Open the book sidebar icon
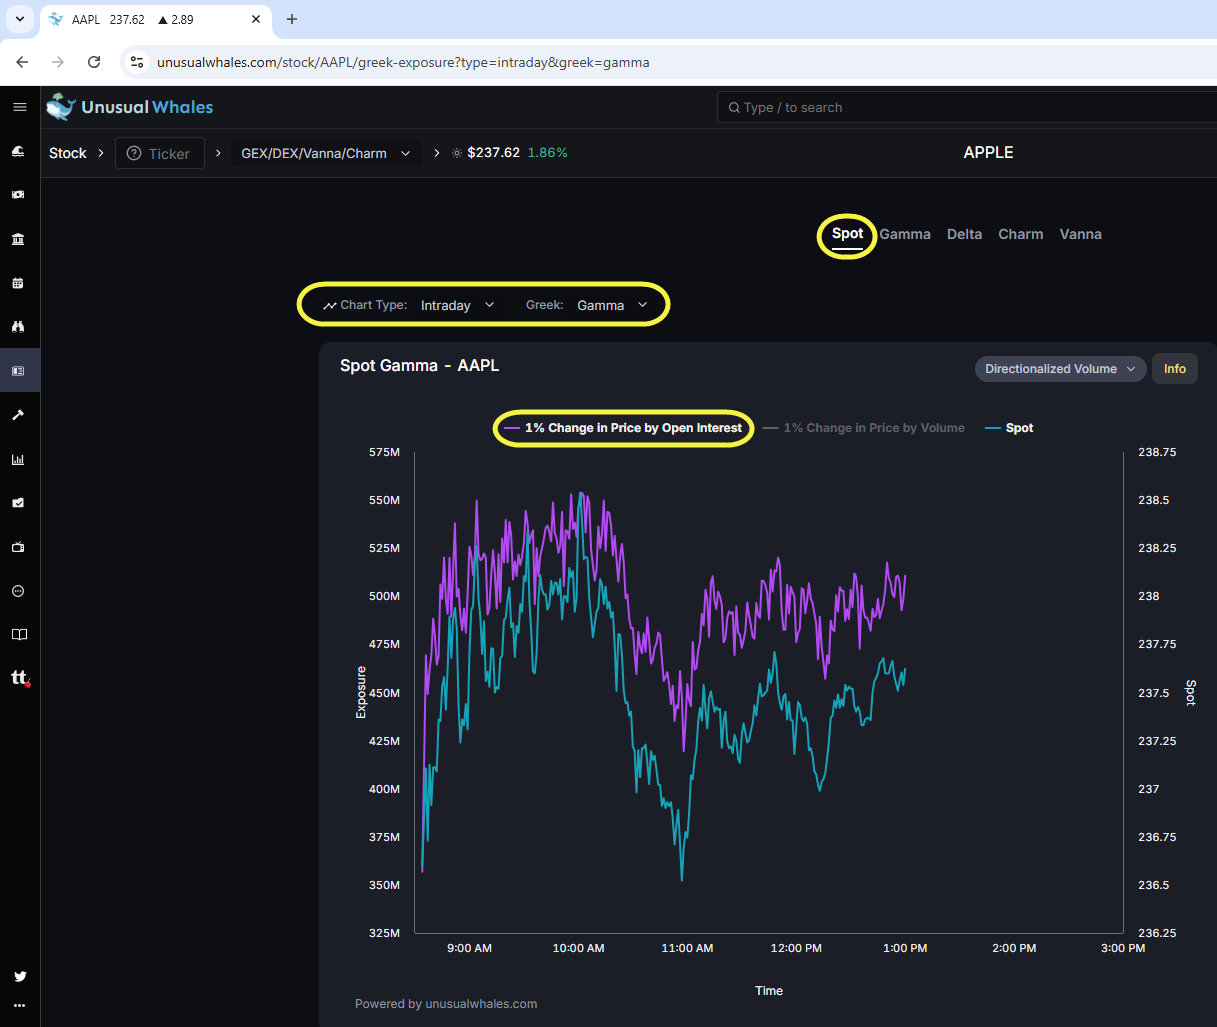This screenshot has height=1027, width=1217. [19, 635]
